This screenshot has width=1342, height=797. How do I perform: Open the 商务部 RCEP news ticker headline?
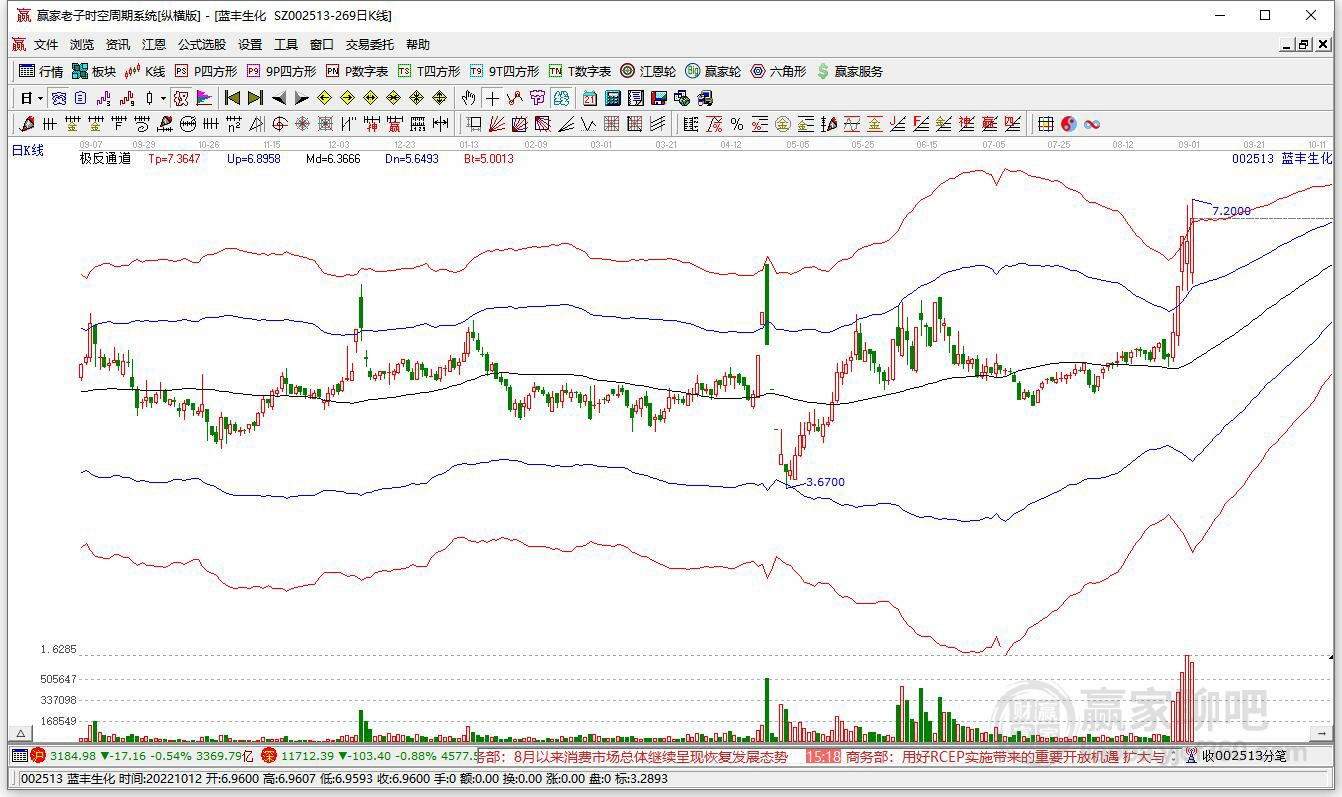point(1005,757)
